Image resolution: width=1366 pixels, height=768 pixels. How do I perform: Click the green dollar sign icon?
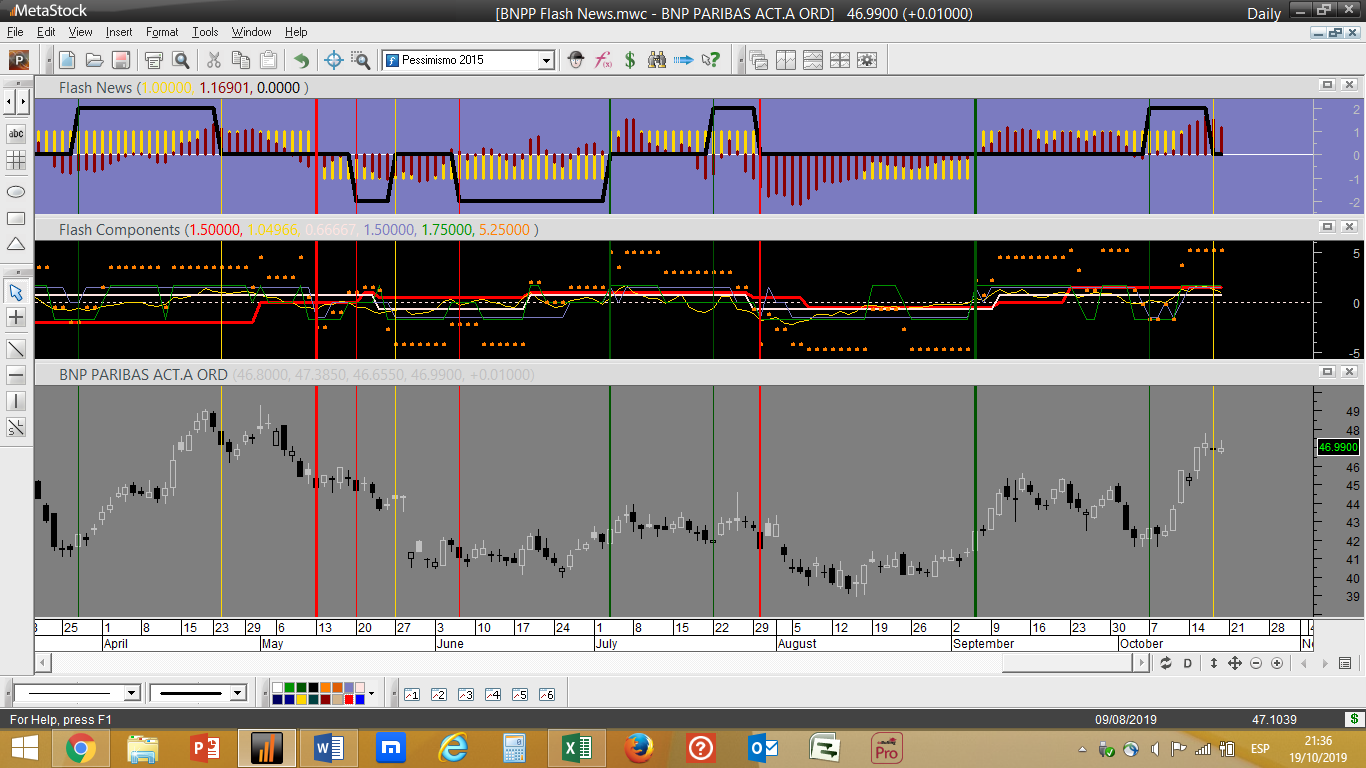click(630, 60)
